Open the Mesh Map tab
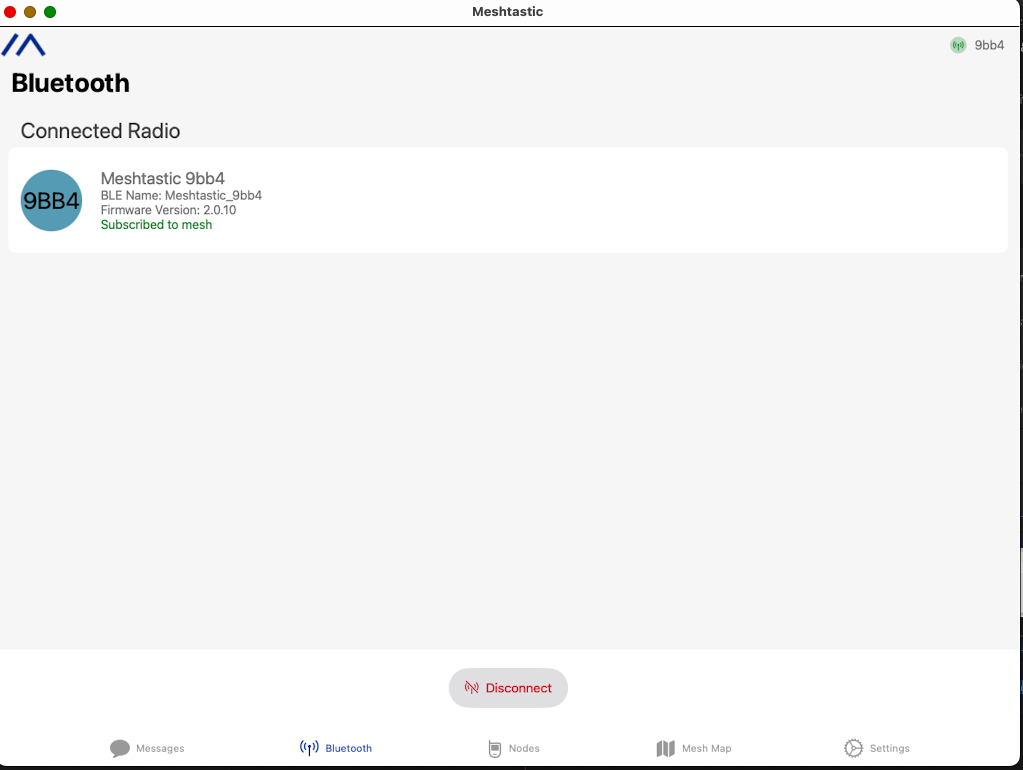 click(x=694, y=748)
